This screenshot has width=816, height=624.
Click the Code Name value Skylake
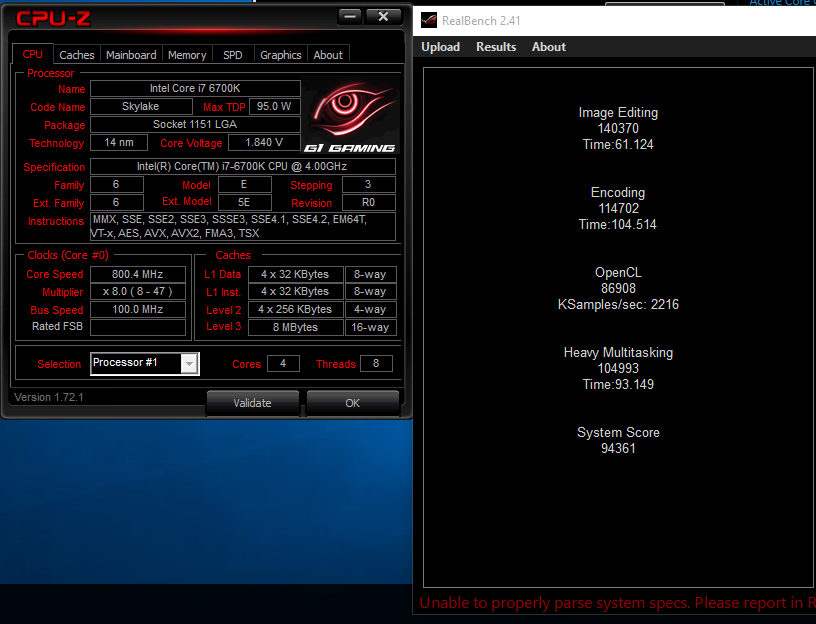141,107
